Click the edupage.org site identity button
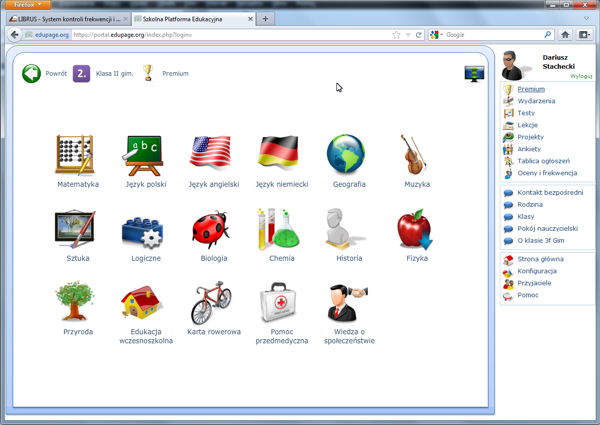This screenshot has height=425, width=600. pyautogui.click(x=47, y=35)
